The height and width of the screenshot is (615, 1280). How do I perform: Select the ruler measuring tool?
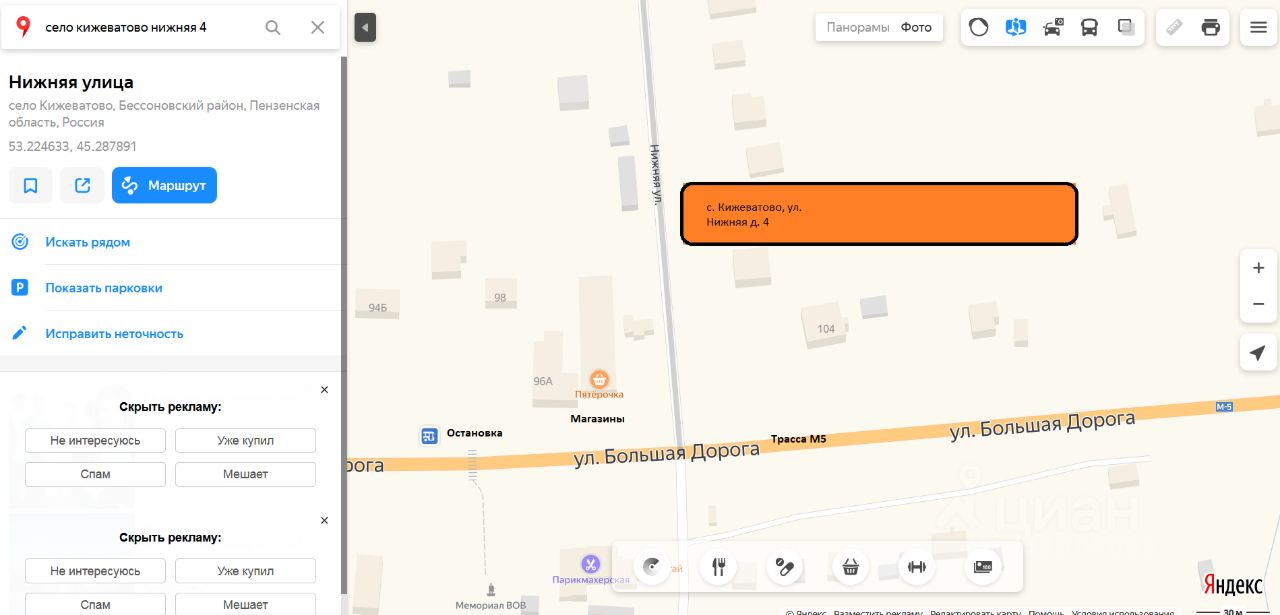coord(1174,27)
